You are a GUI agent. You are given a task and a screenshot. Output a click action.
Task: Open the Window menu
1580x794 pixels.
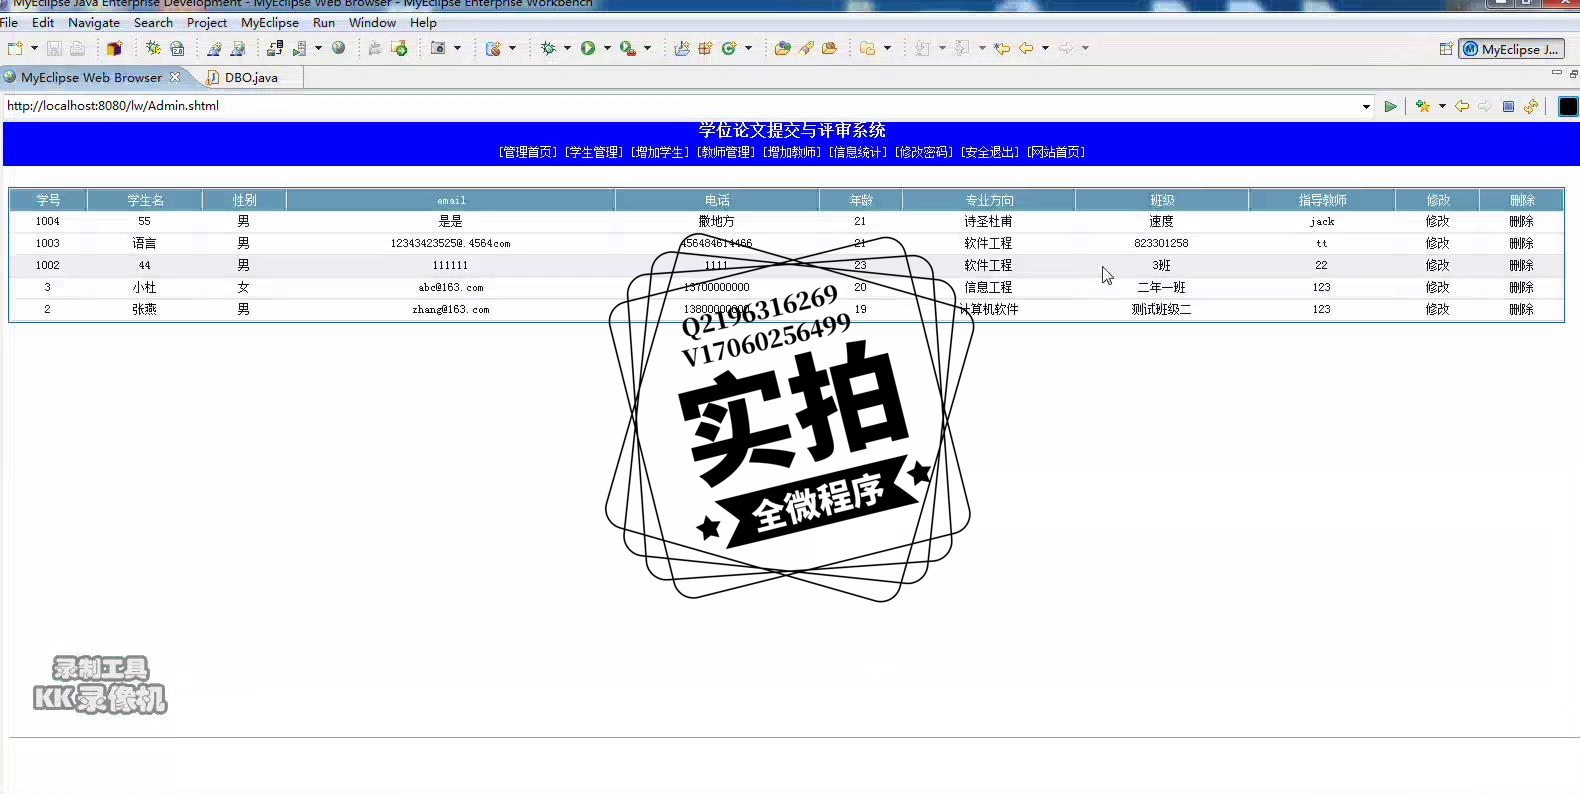(372, 22)
